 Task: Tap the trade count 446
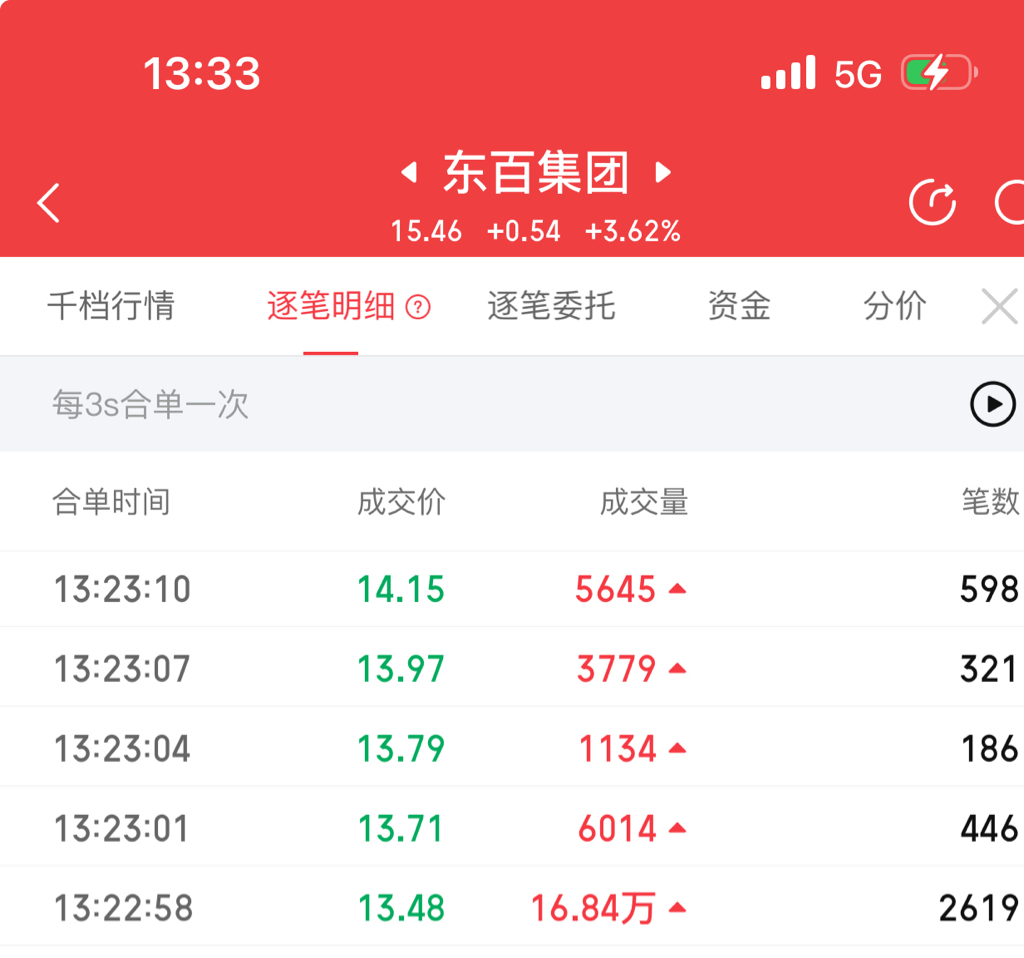coord(989,828)
